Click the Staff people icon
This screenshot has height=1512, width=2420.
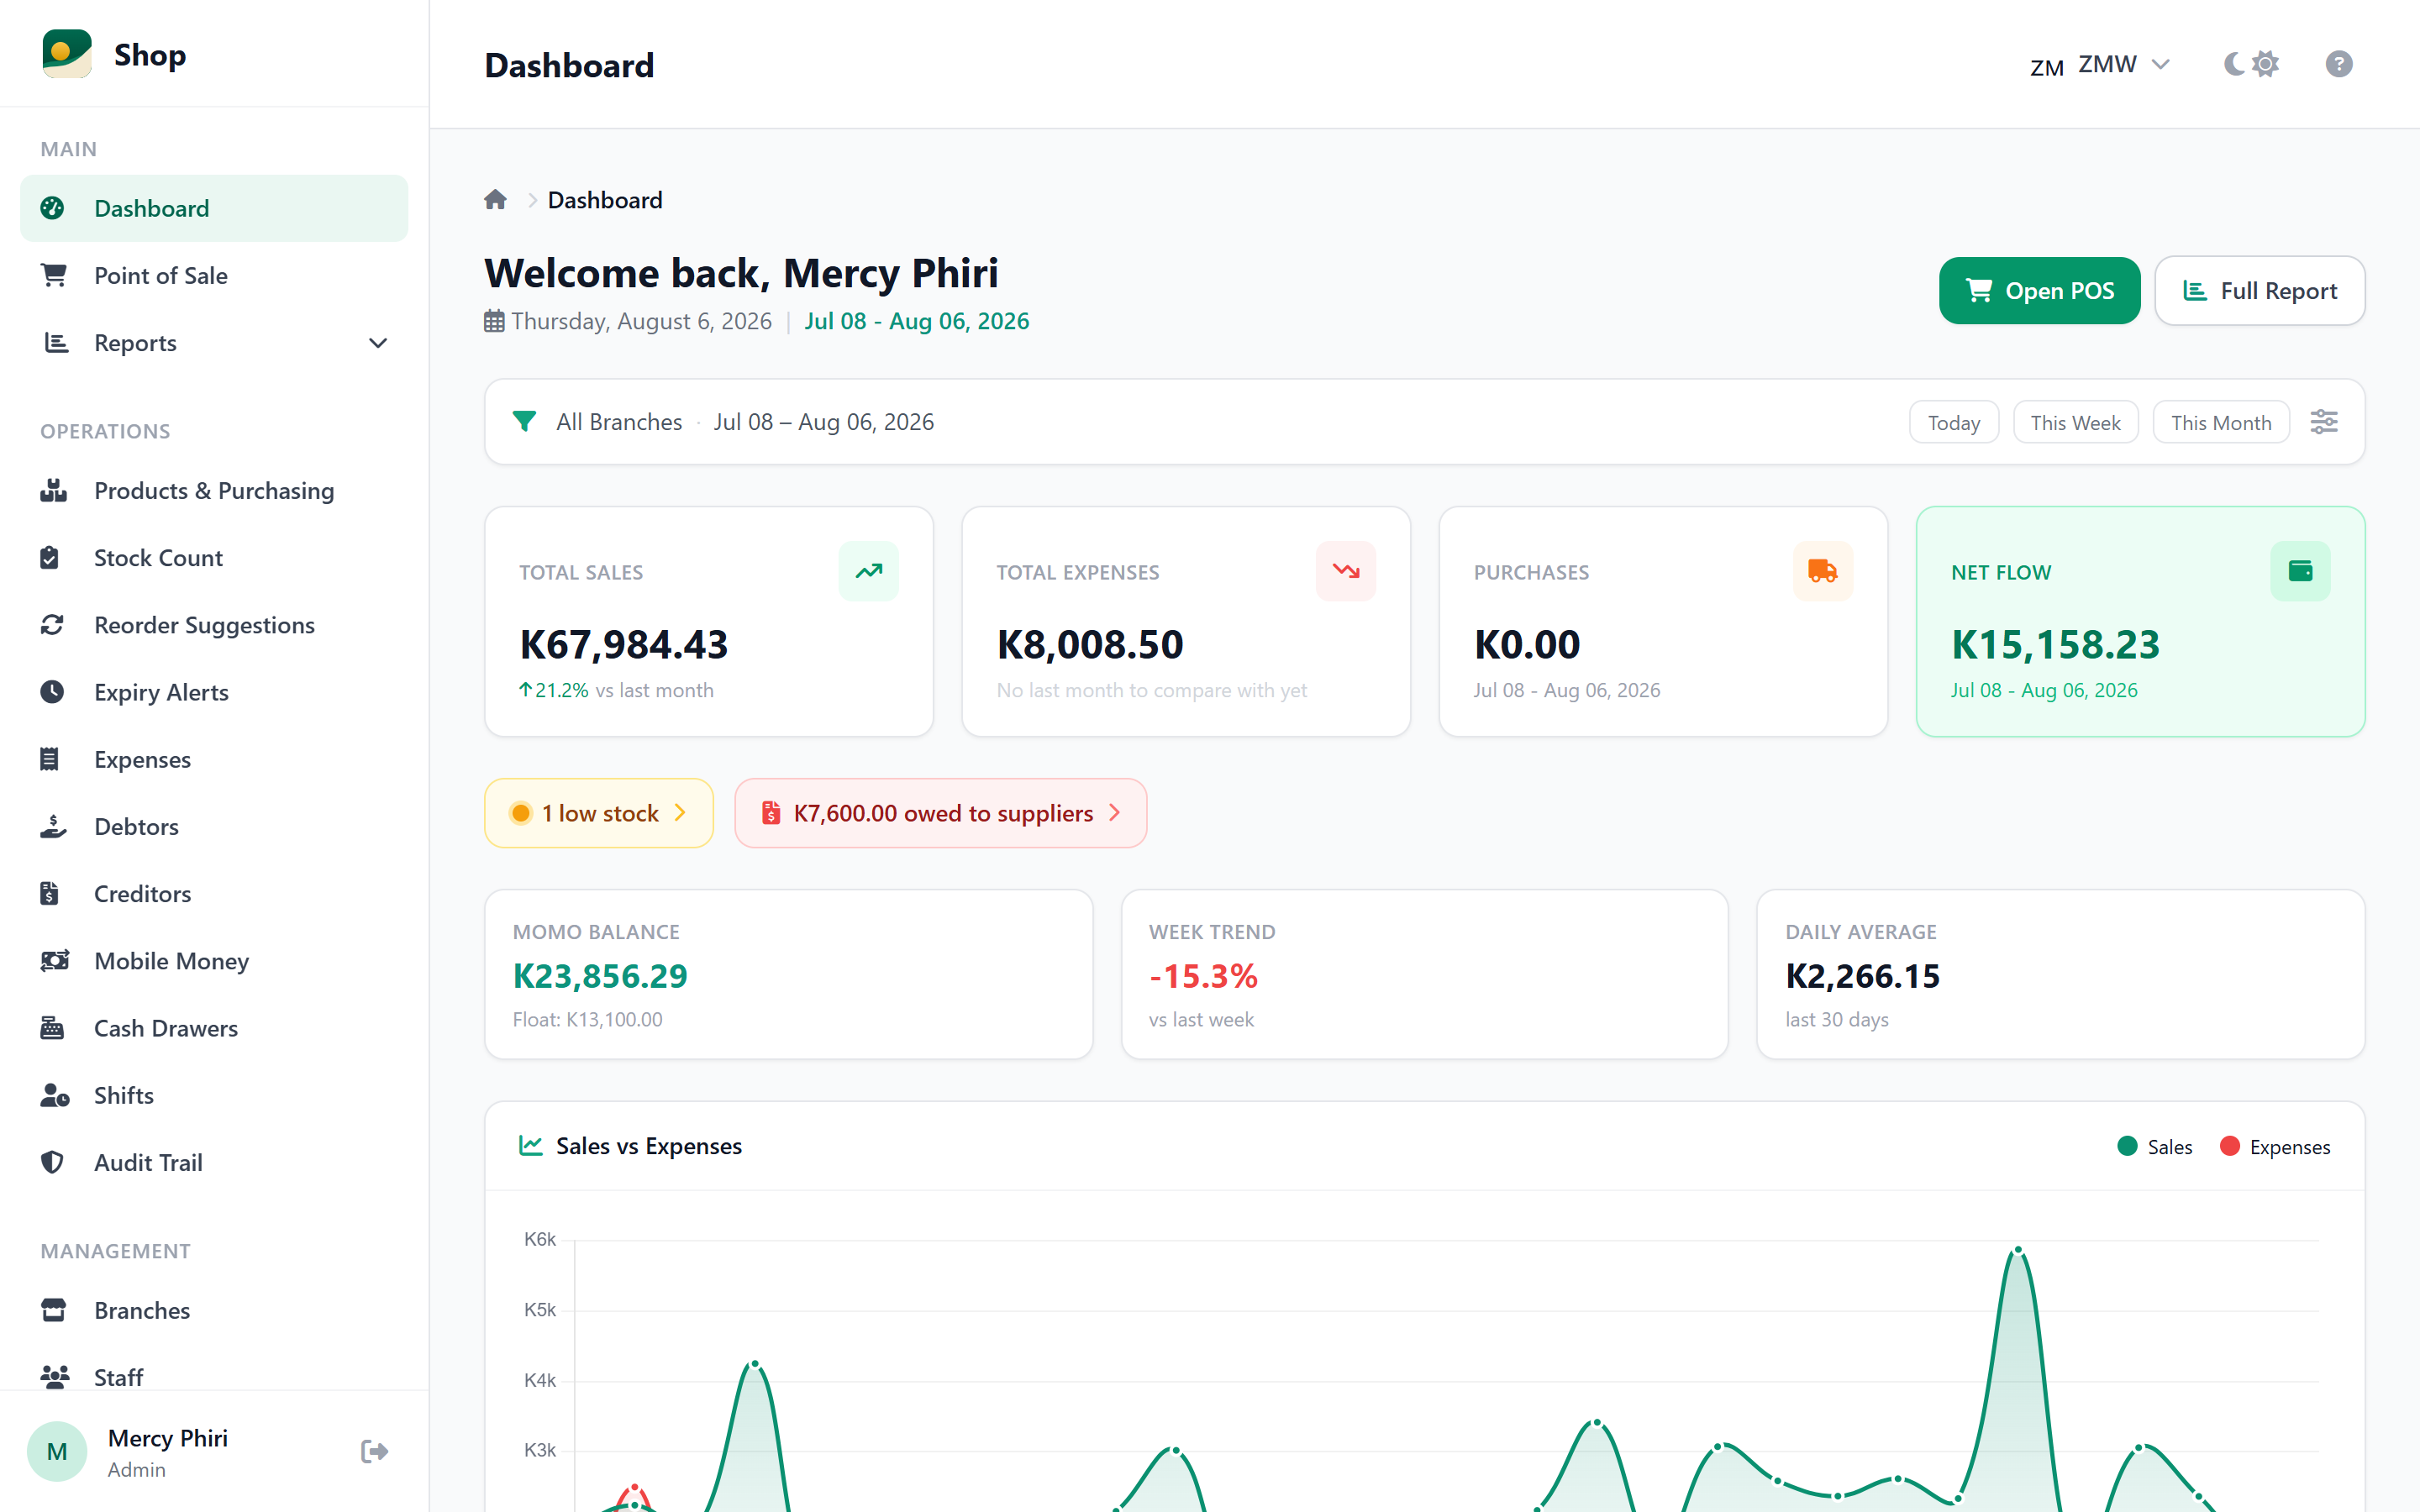point(55,1377)
